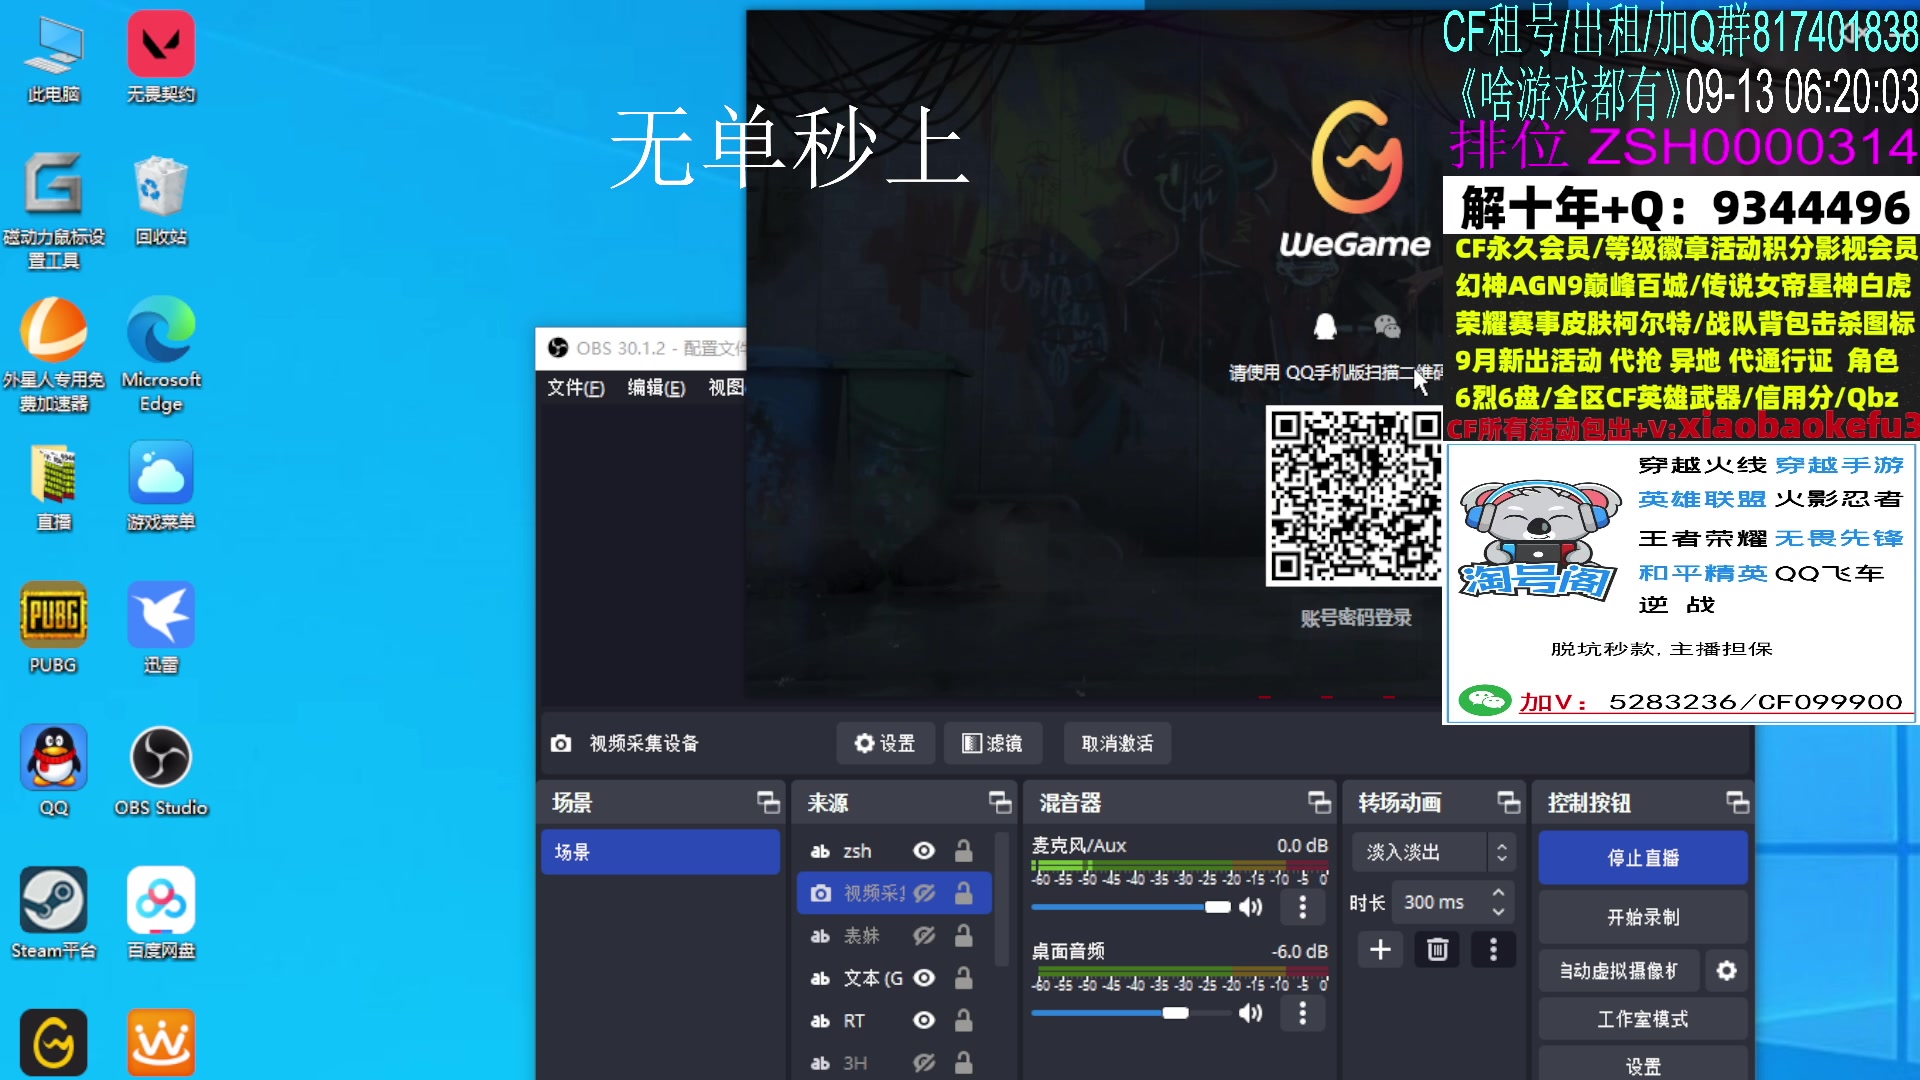Open the 文件(F) menu in OBS
The width and height of the screenshot is (1920, 1080).
tap(576, 387)
